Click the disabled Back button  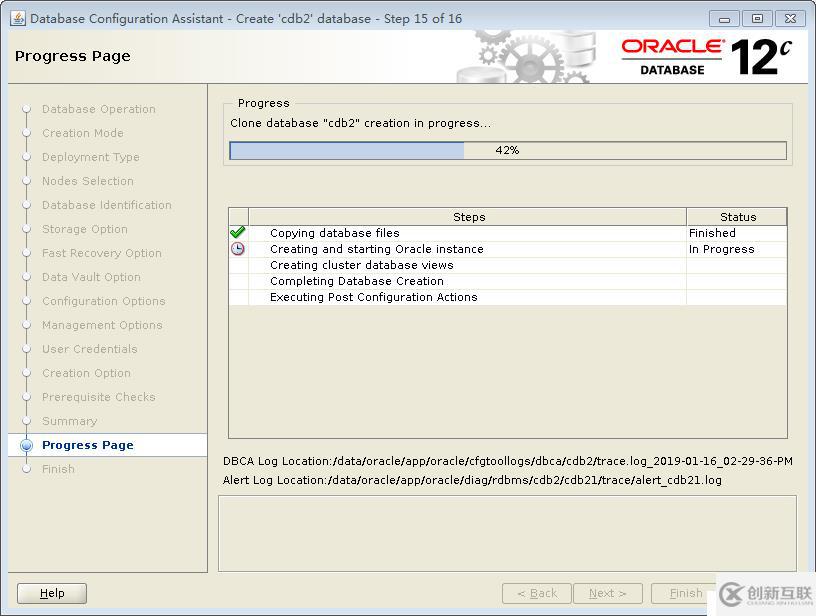click(x=537, y=593)
